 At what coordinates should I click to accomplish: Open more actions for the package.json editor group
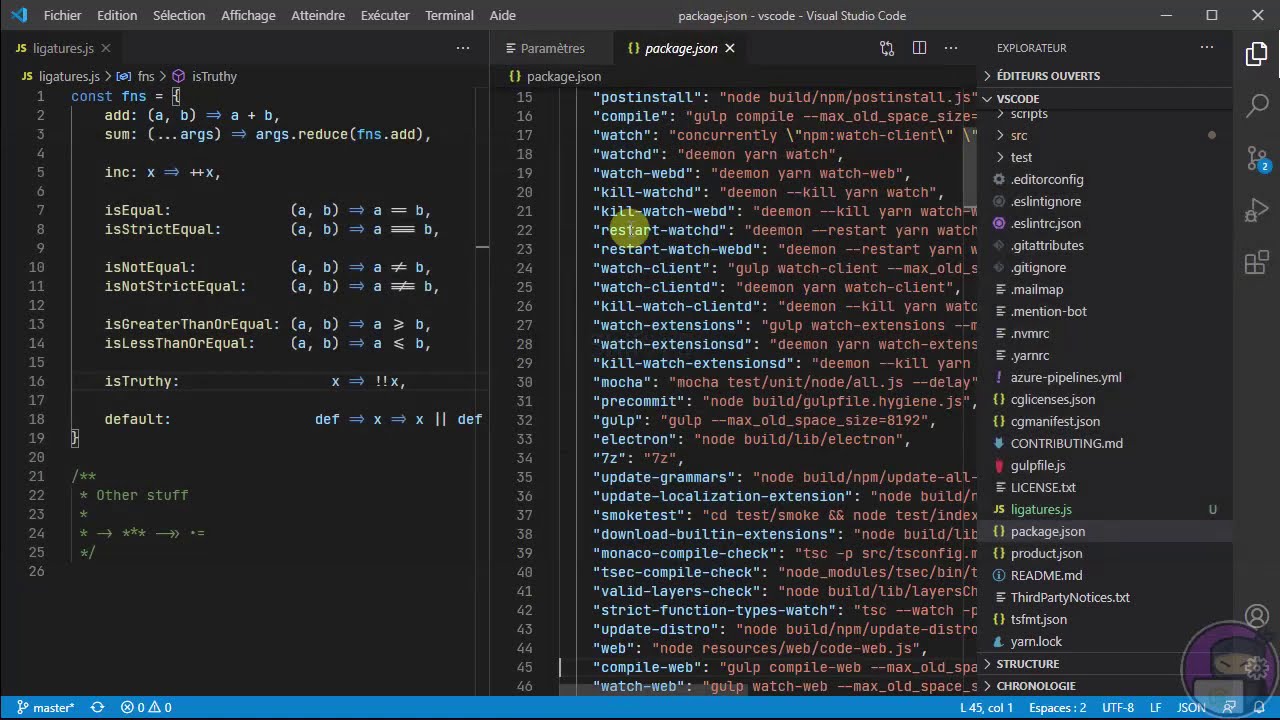coord(951,48)
